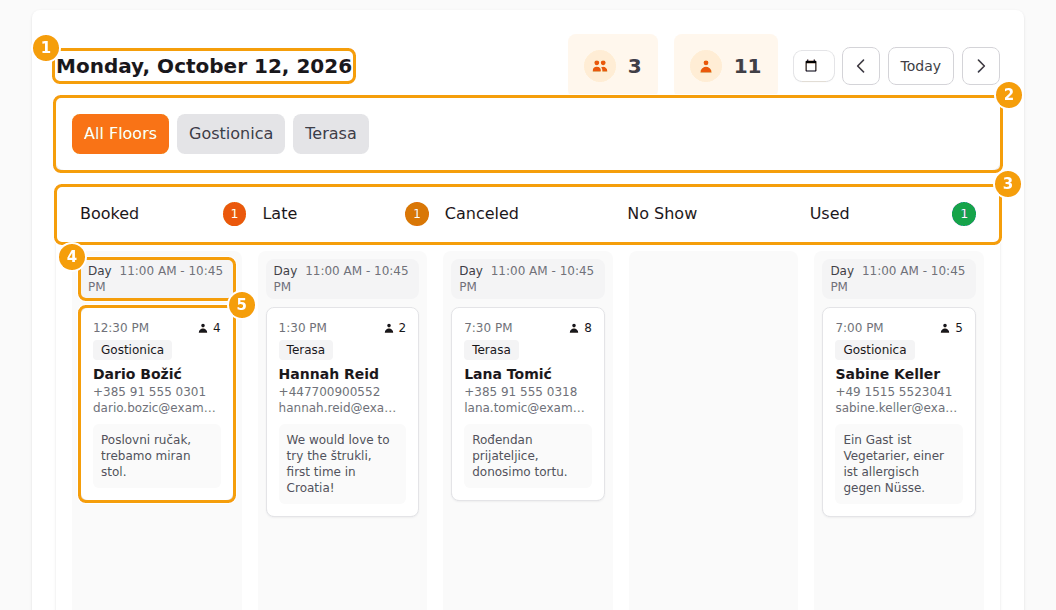Click note "Ein Gast ist Vegetarier"
The height and width of the screenshot is (610, 1056).
(x=899, y=464)
